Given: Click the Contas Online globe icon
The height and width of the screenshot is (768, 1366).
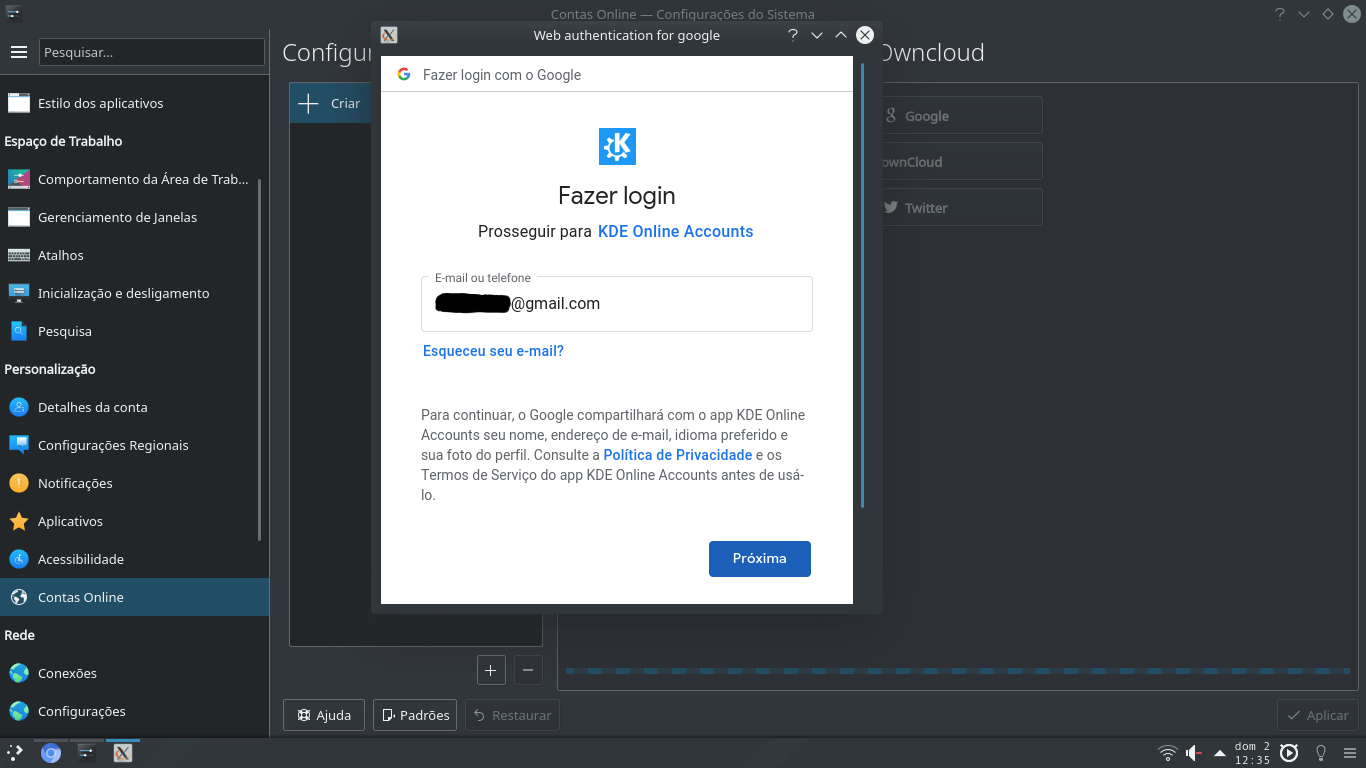Looking at the screenshot, I should pos(19,597).
